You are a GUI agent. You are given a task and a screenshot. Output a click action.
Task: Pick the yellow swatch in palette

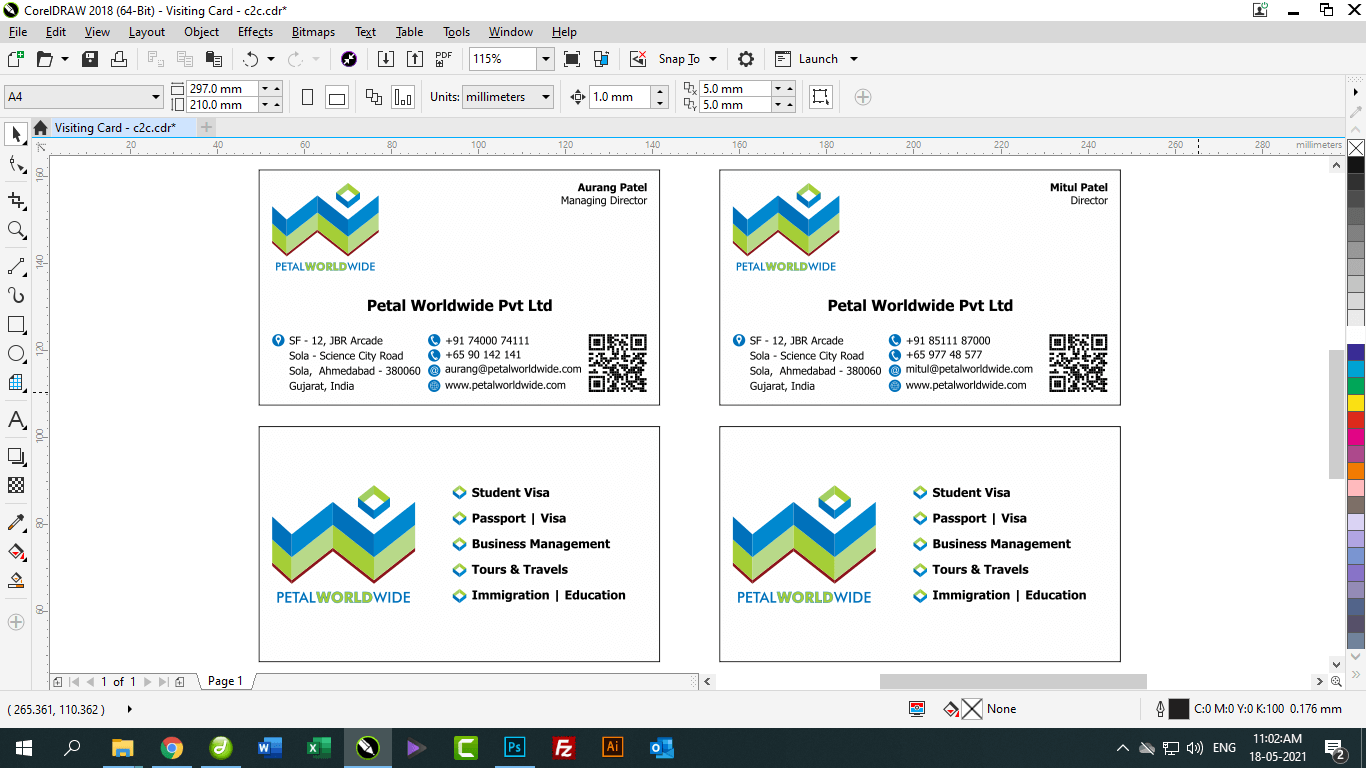point(1355,403)
